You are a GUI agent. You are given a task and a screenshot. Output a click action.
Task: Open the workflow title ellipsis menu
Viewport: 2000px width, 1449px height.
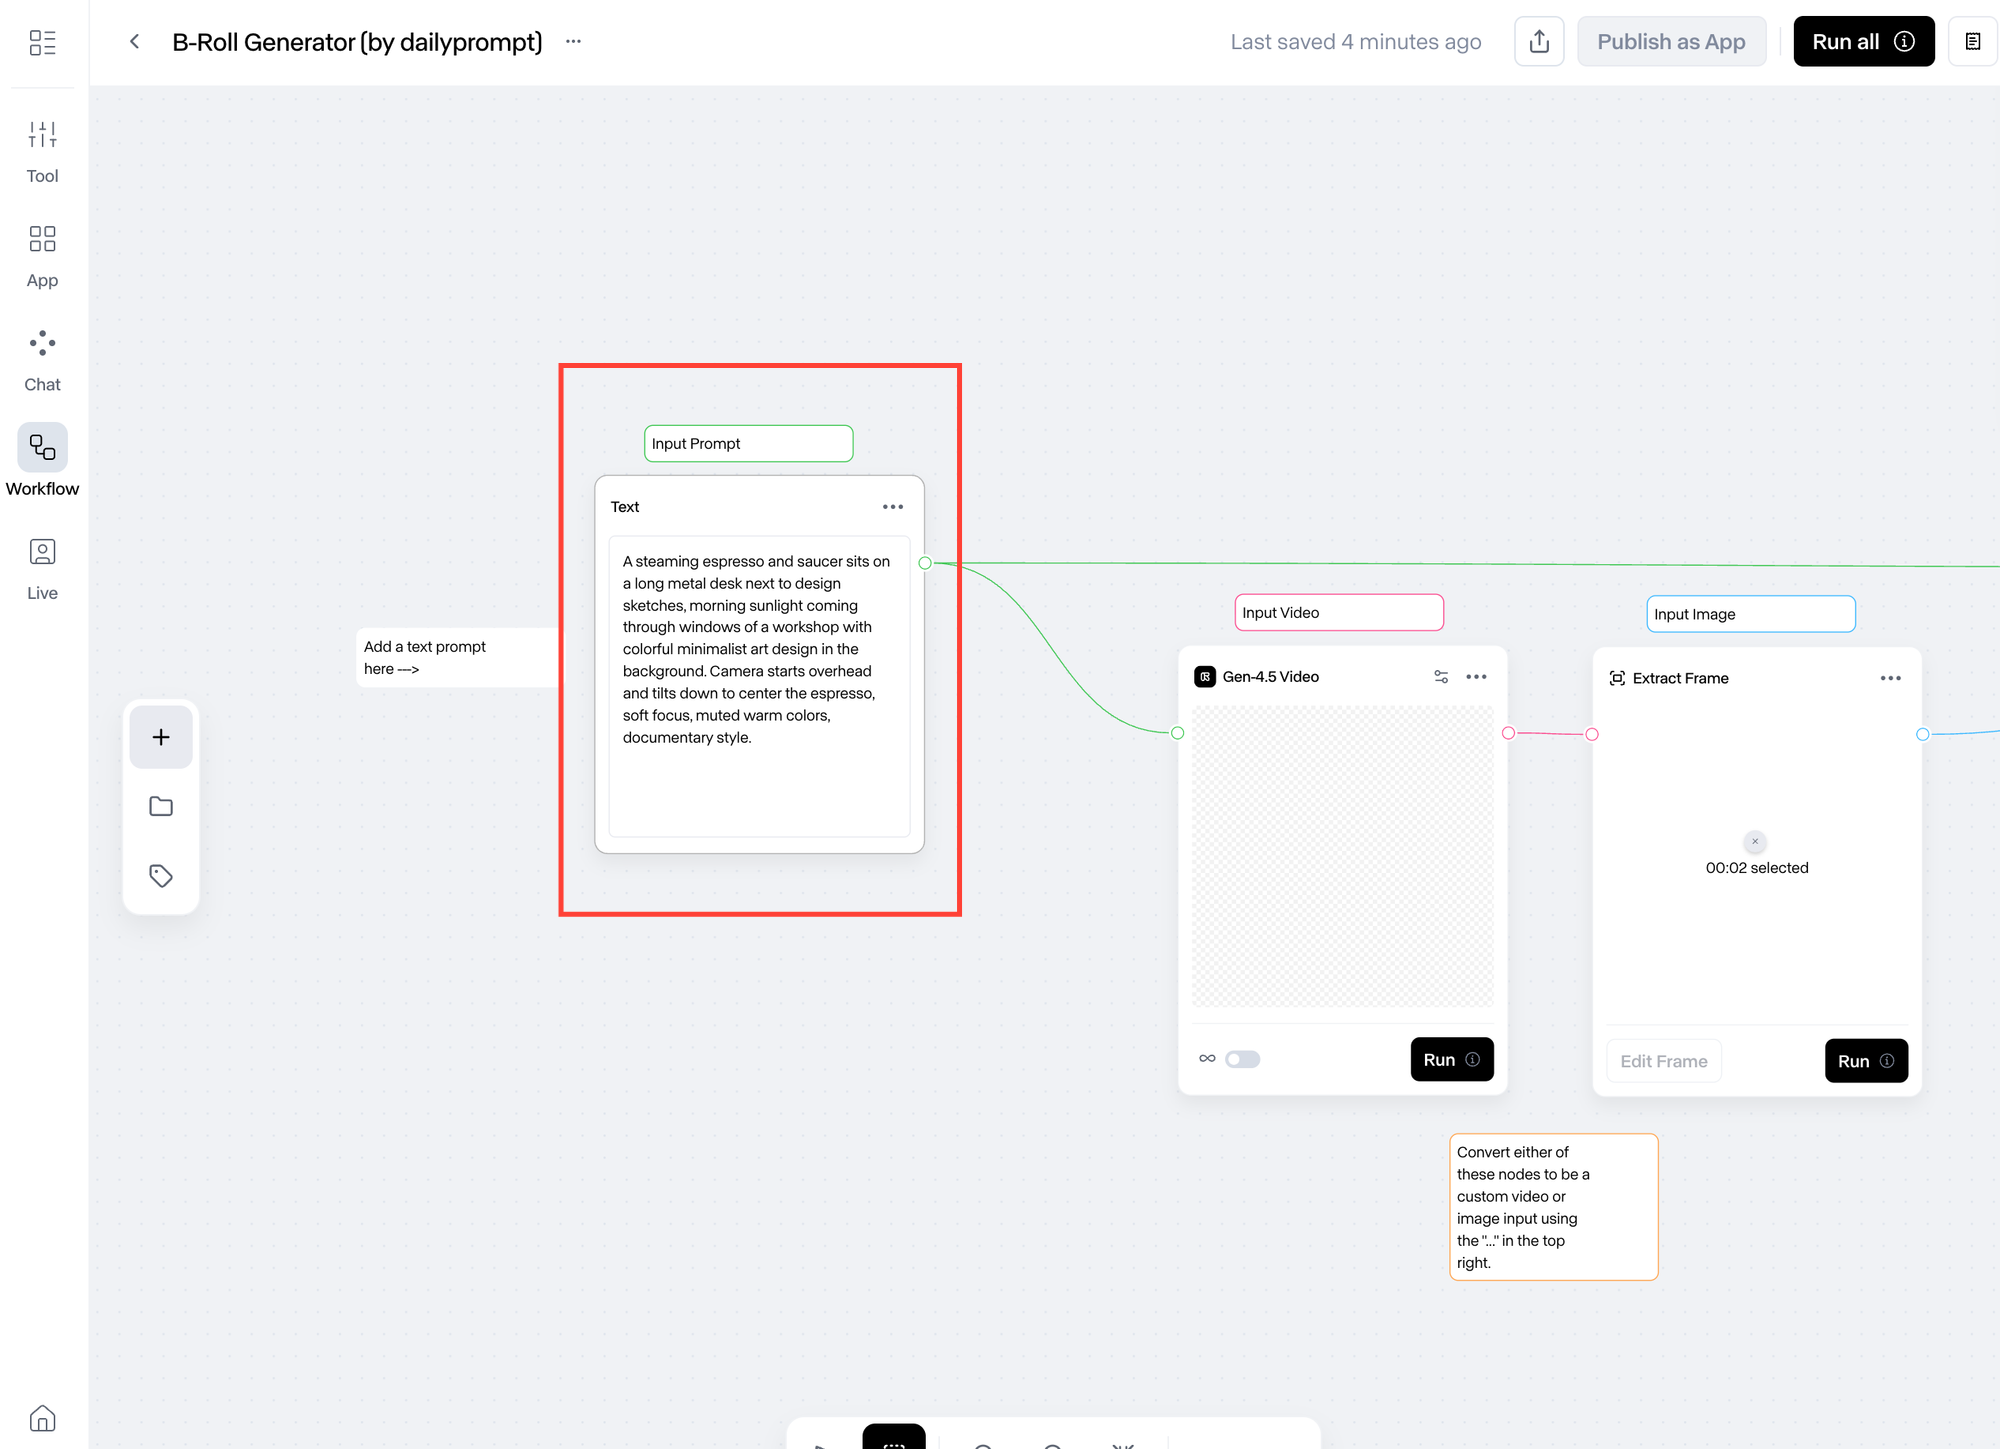coord(573,42)
